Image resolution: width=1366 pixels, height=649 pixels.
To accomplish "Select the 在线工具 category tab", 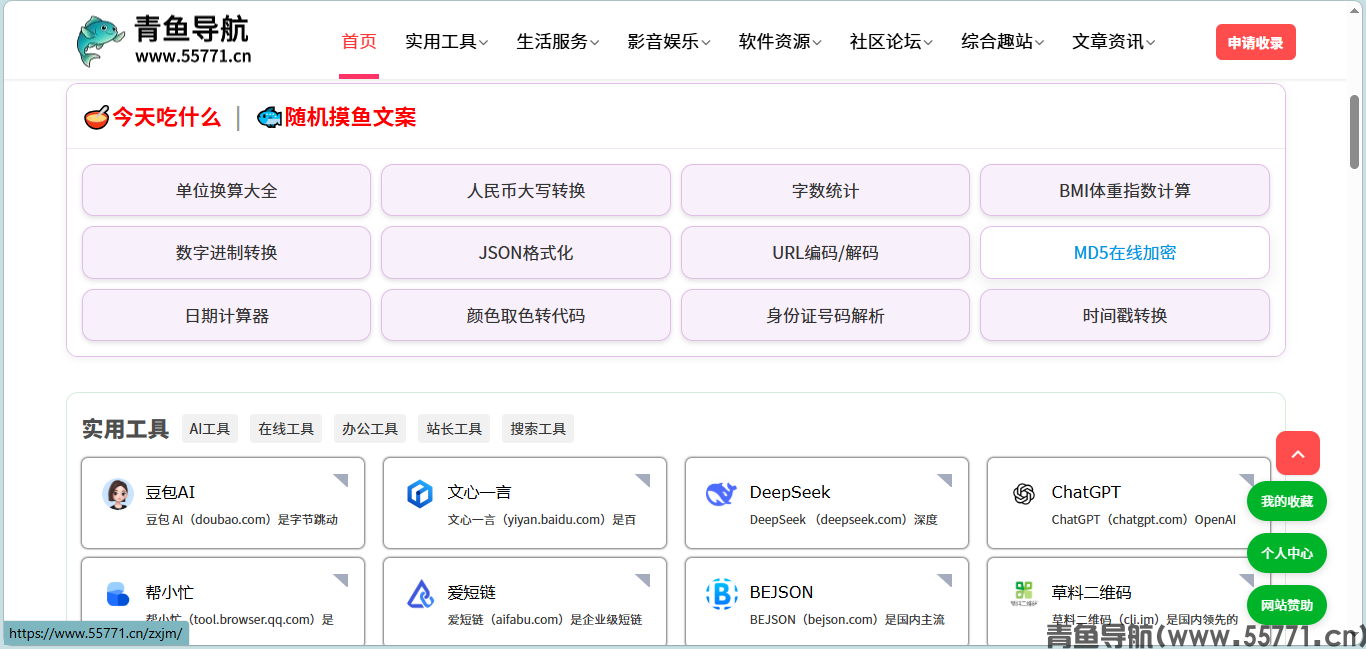I will pyautogui.click(x=286, y=429).
